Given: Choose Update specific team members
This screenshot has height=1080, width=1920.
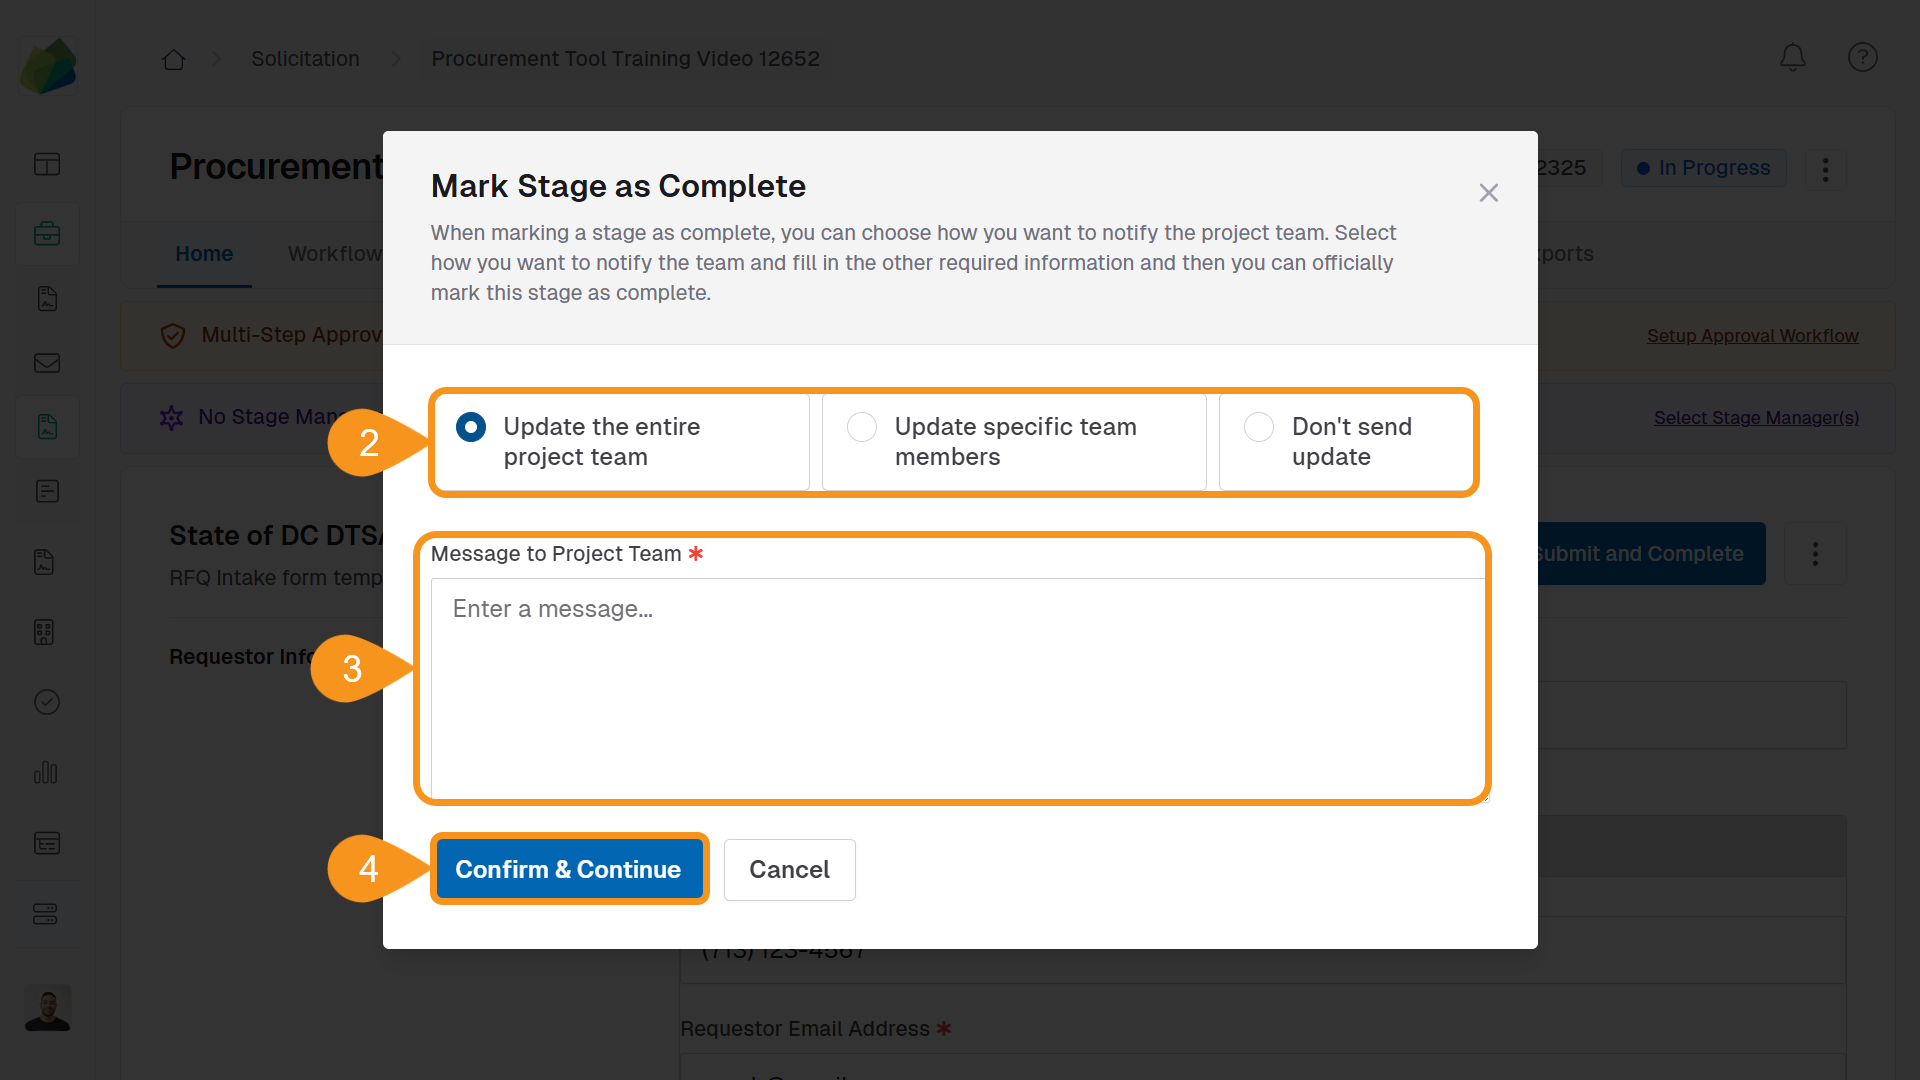Looking at the screenshot, I should [862, 427].
